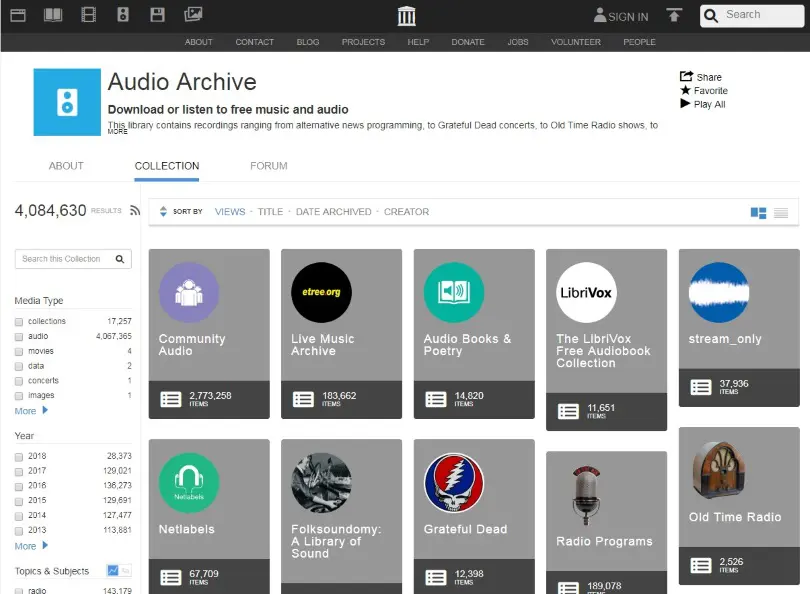The image size is (810, 594).
Task: Switch to list view icon
Action: point(781,213)
